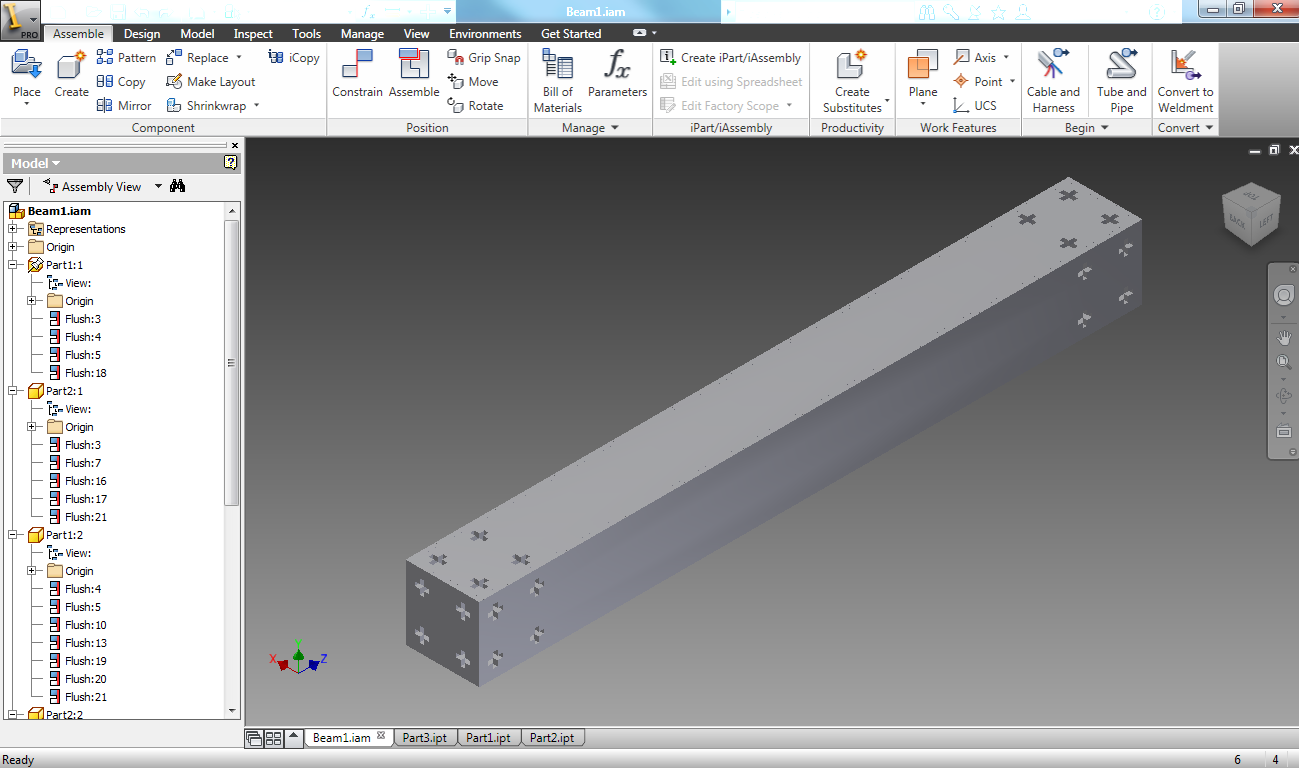Start the Cable and Harness environment

point(1053,81)
